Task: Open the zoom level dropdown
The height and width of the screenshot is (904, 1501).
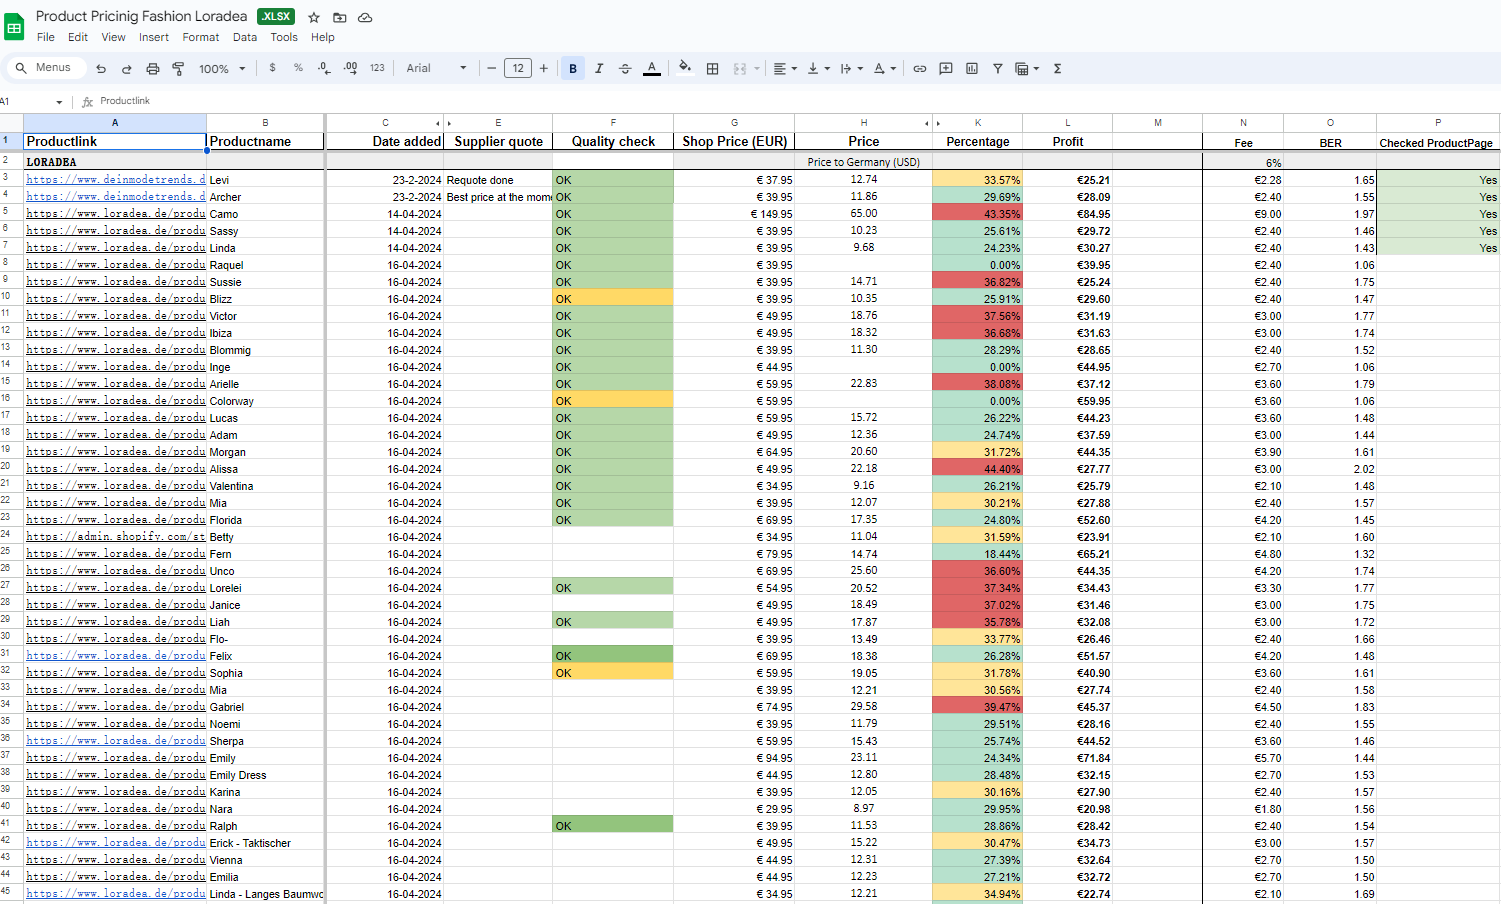Action: [x=222, y=68]
